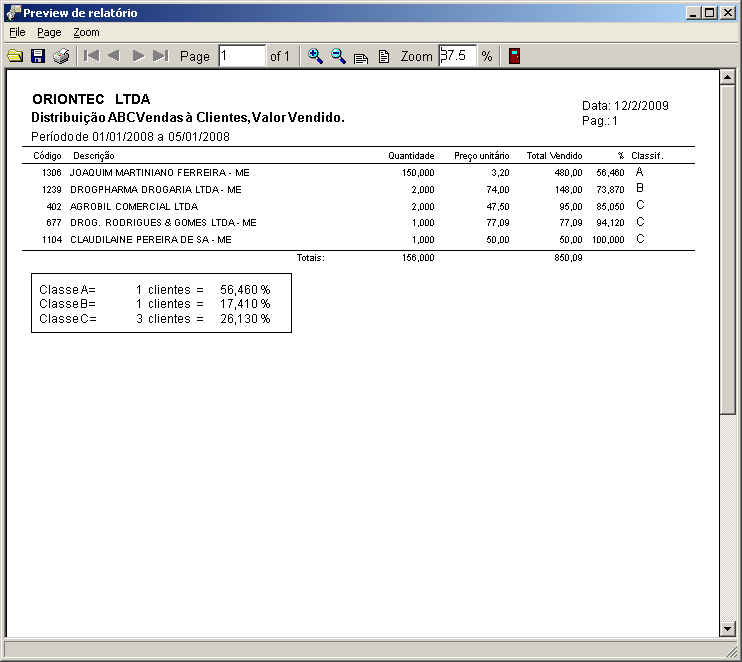This screenshot has width=742, height=662.
Task: Click the Descrição column header
Action: pos(94,156)
